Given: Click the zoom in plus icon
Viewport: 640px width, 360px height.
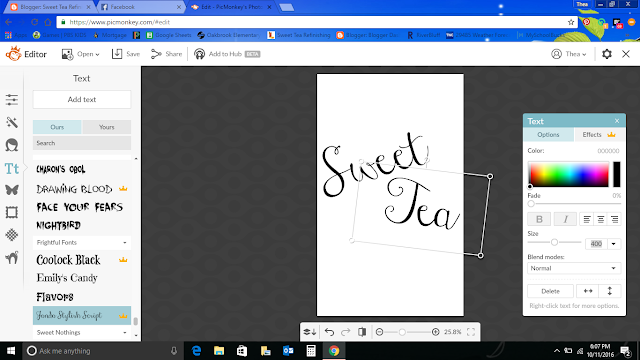Looking at the screenshot, I should click(436, 332).
